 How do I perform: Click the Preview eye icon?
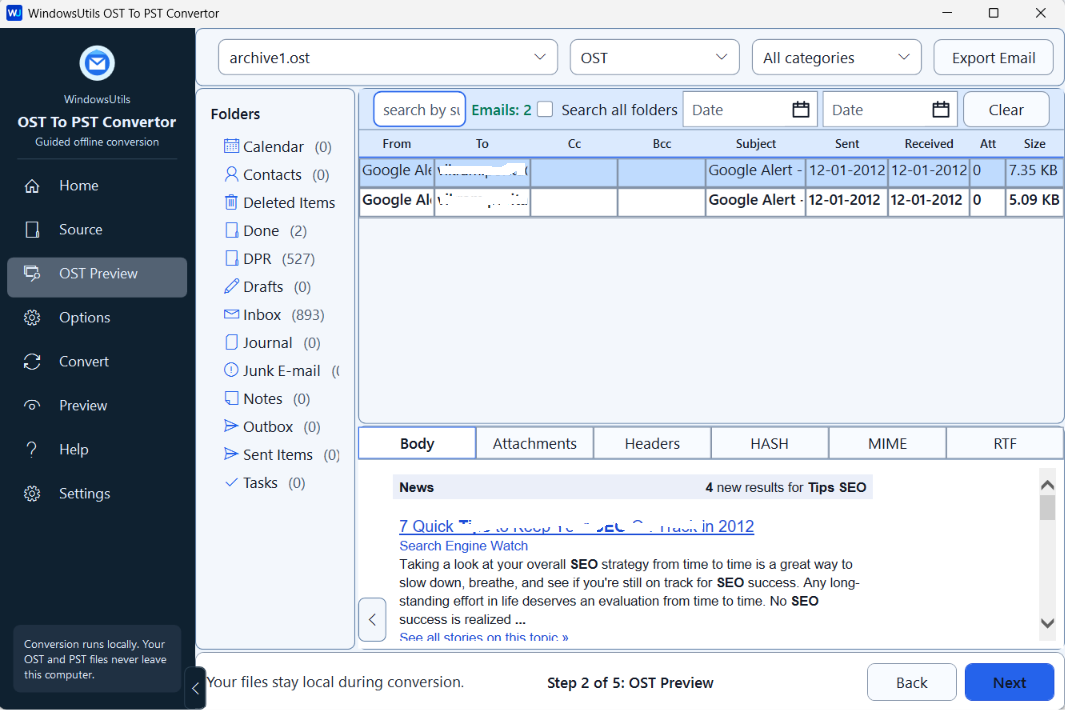pyautogui.click(x=32, y=406)
